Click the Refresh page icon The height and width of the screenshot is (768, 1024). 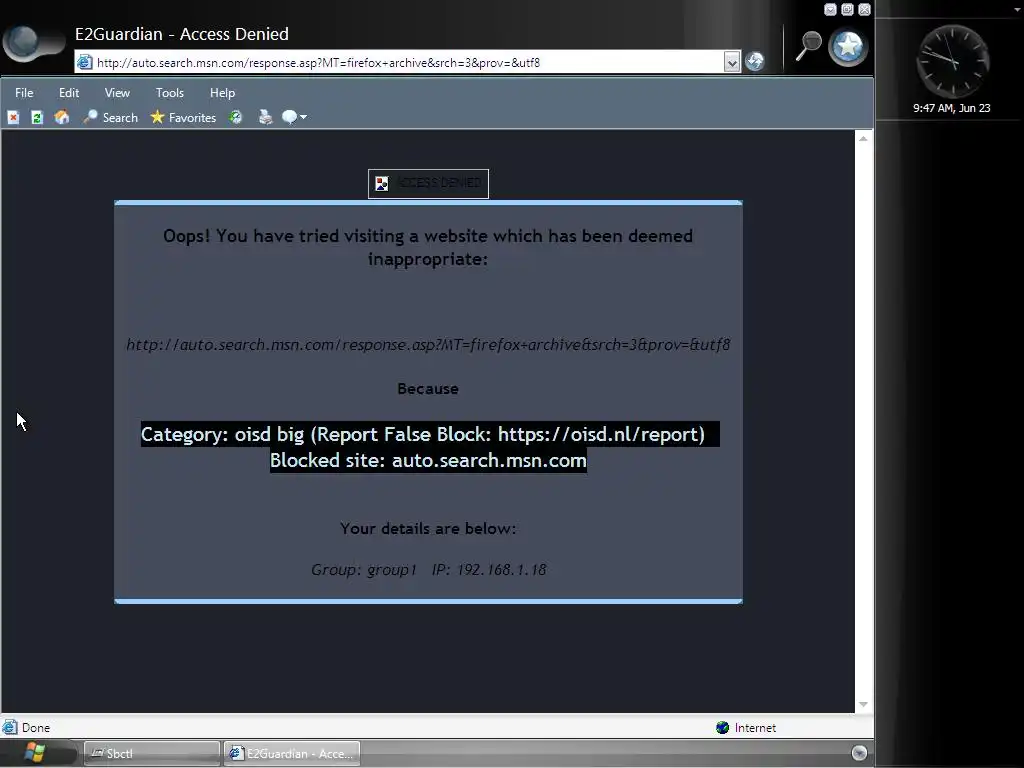pos(37,118)
